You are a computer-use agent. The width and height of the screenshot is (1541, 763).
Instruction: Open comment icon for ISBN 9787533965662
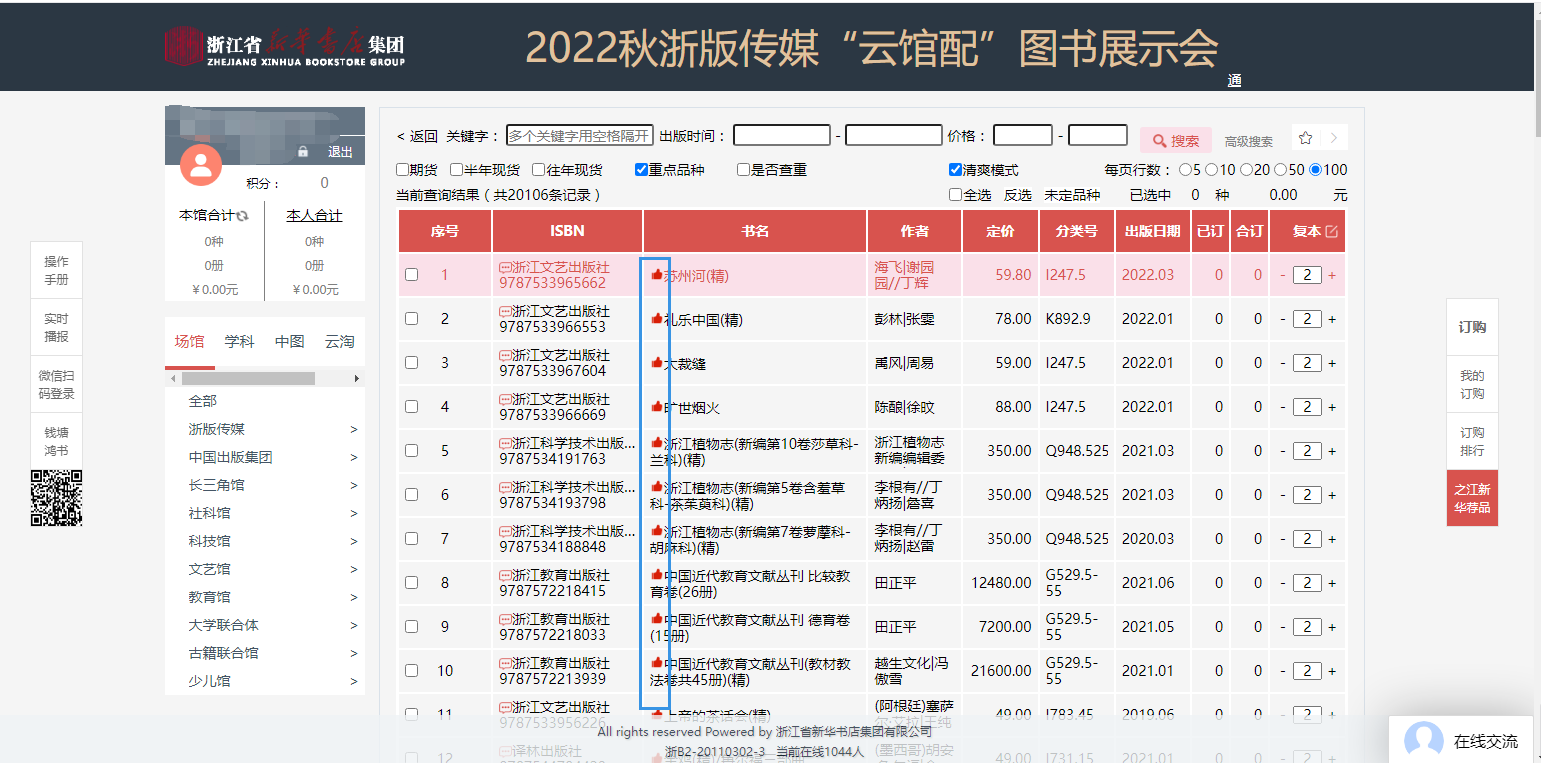(505, 267)
